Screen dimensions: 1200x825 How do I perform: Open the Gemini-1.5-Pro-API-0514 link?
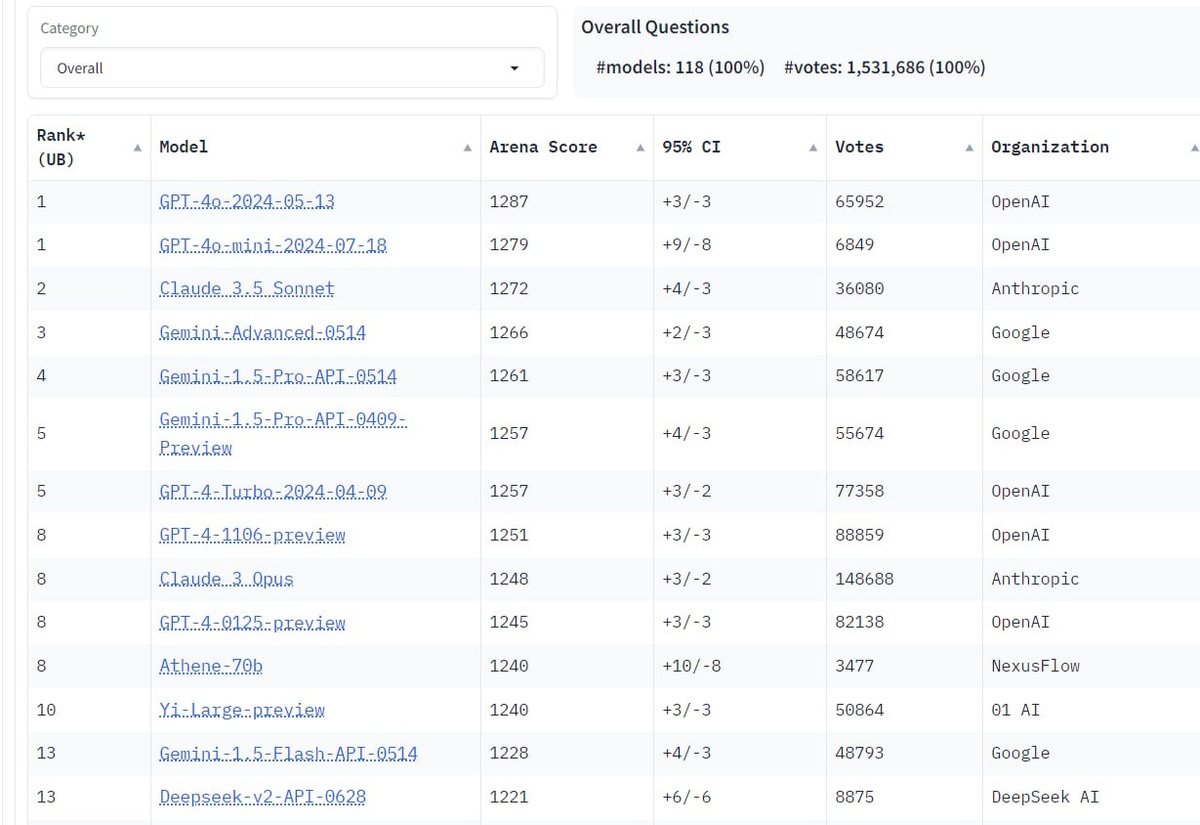(278, 376)
